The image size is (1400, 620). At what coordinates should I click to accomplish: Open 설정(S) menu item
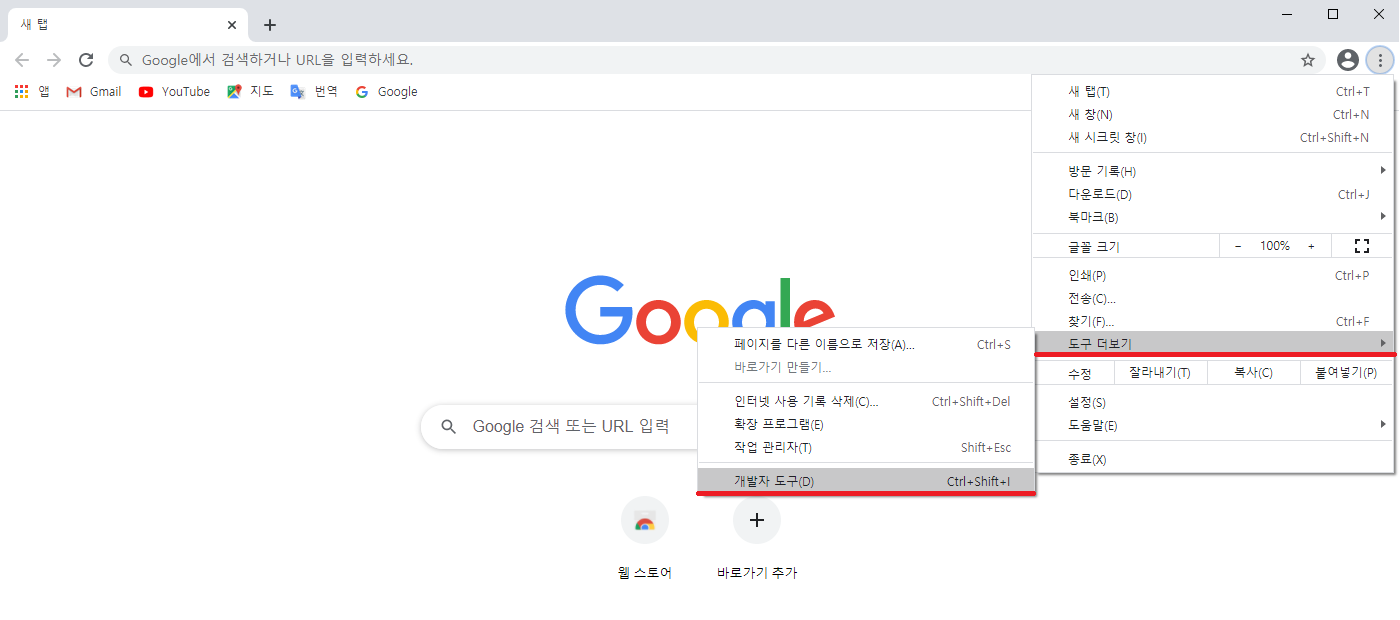1214,403
